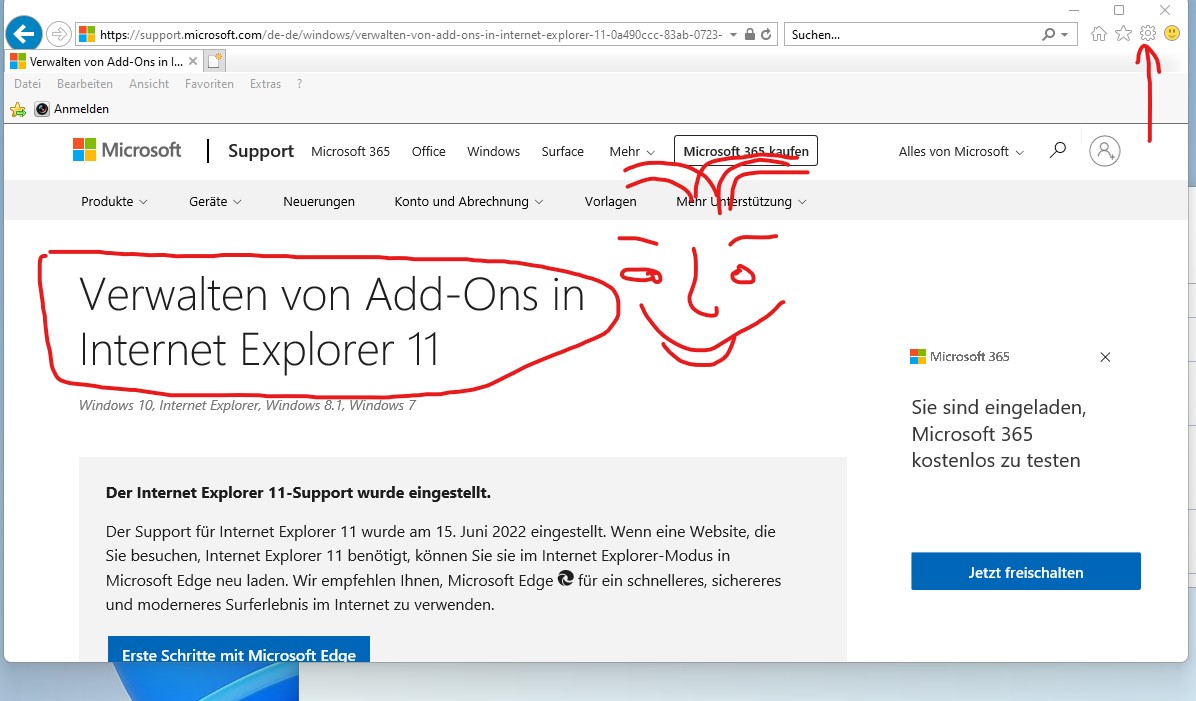Expand Konto und Abrechnung menu
This screenshot has height=701, width=1196.
pyautogui.click(x=469, y=202)
